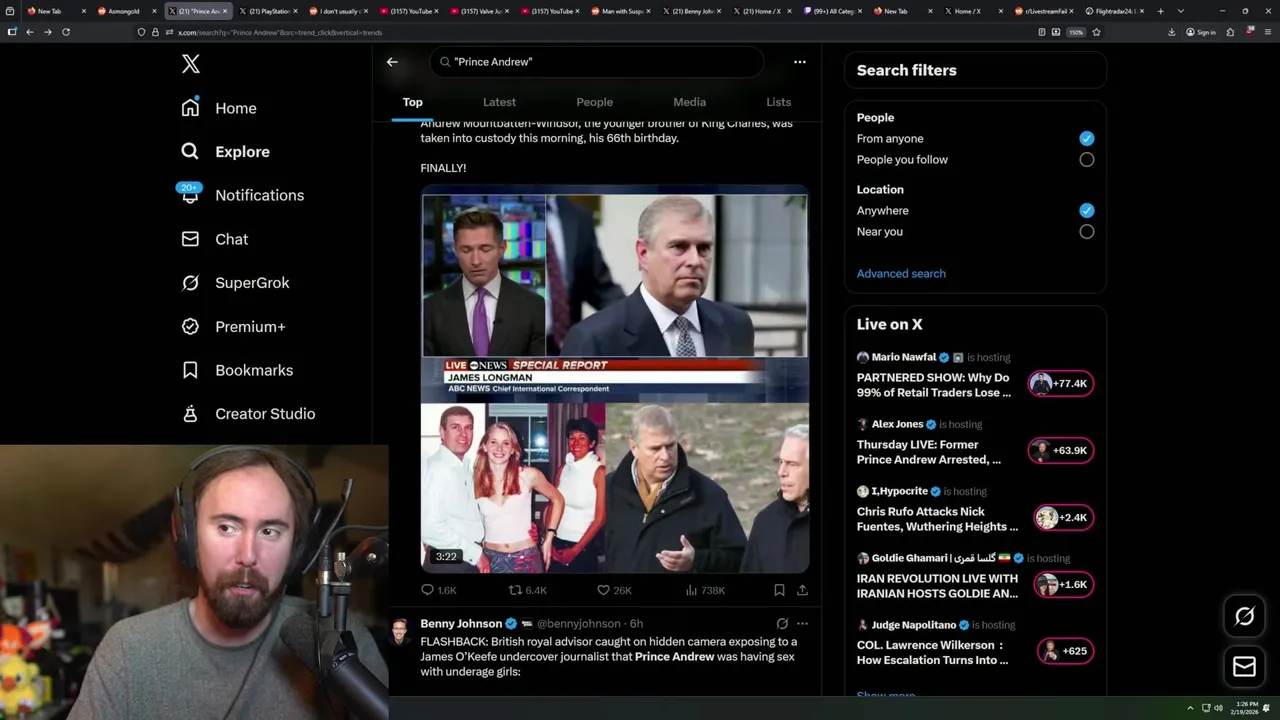1280x720 pixels.
Task: Open Creator Studio in the sidebar
Action: pos(248,414)
